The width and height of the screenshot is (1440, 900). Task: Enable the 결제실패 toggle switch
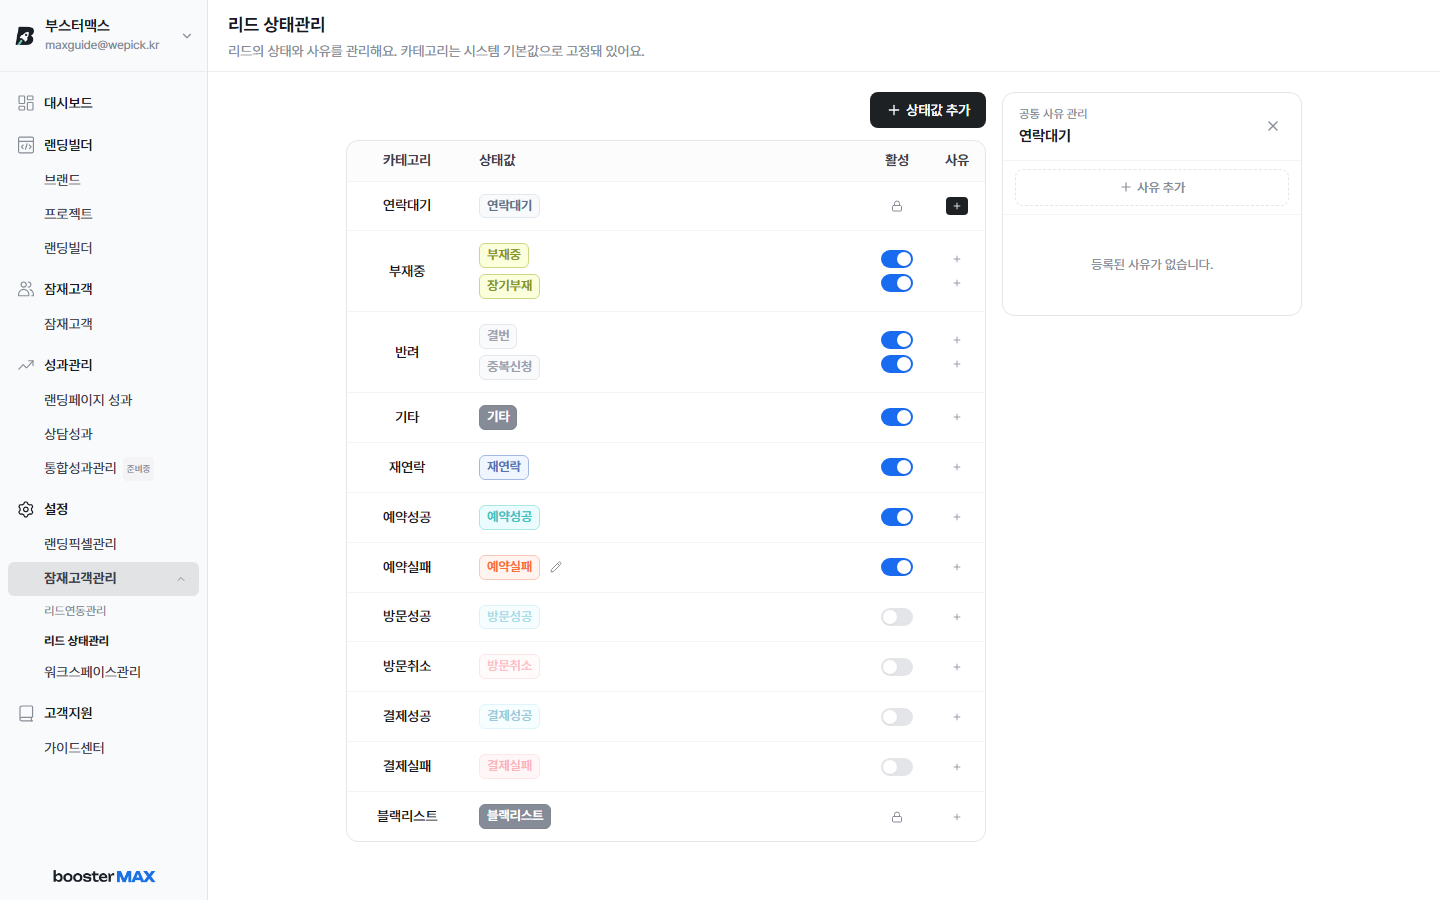897,767
